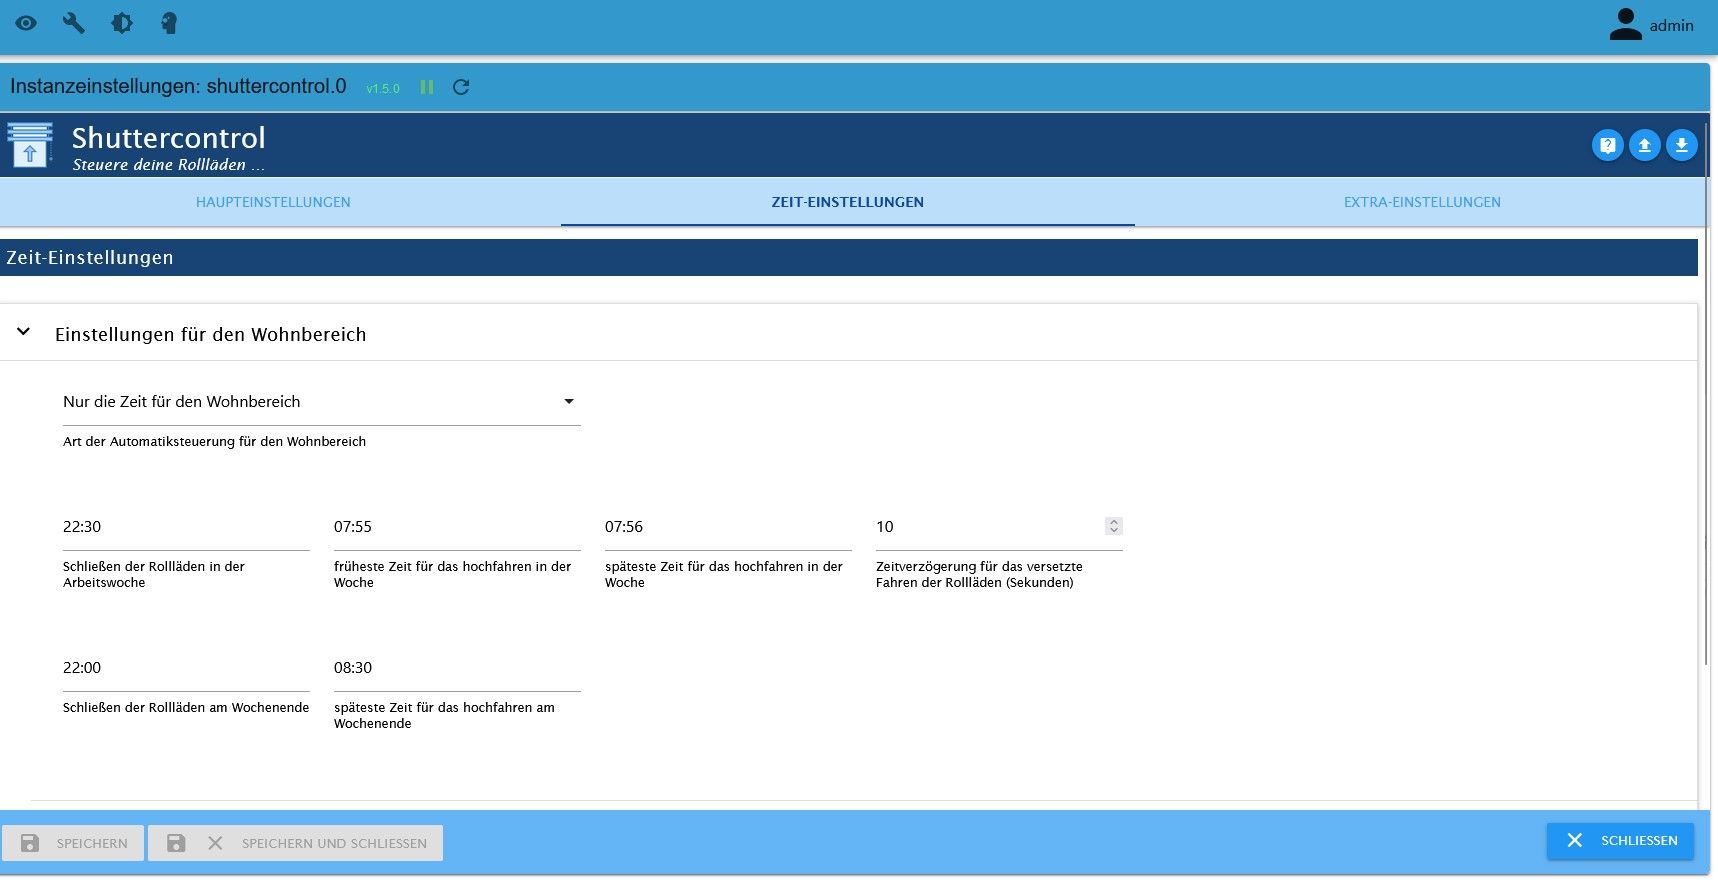
Task: Click Speichern und Schliessen button
Action: pyautogui.click(x=296, y=843)
